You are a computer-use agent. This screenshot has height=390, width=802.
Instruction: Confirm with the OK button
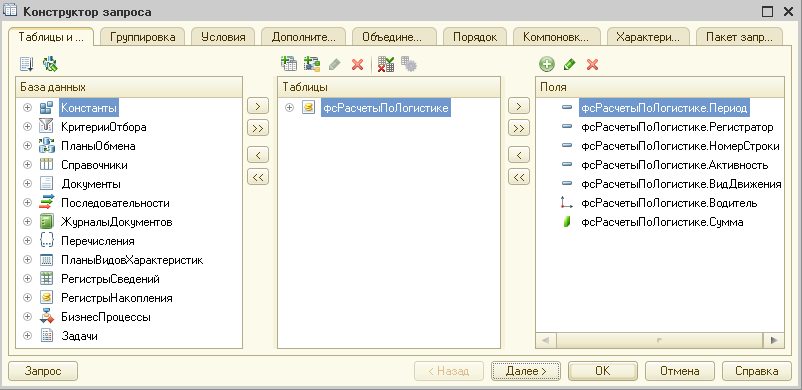coord(603,371)
